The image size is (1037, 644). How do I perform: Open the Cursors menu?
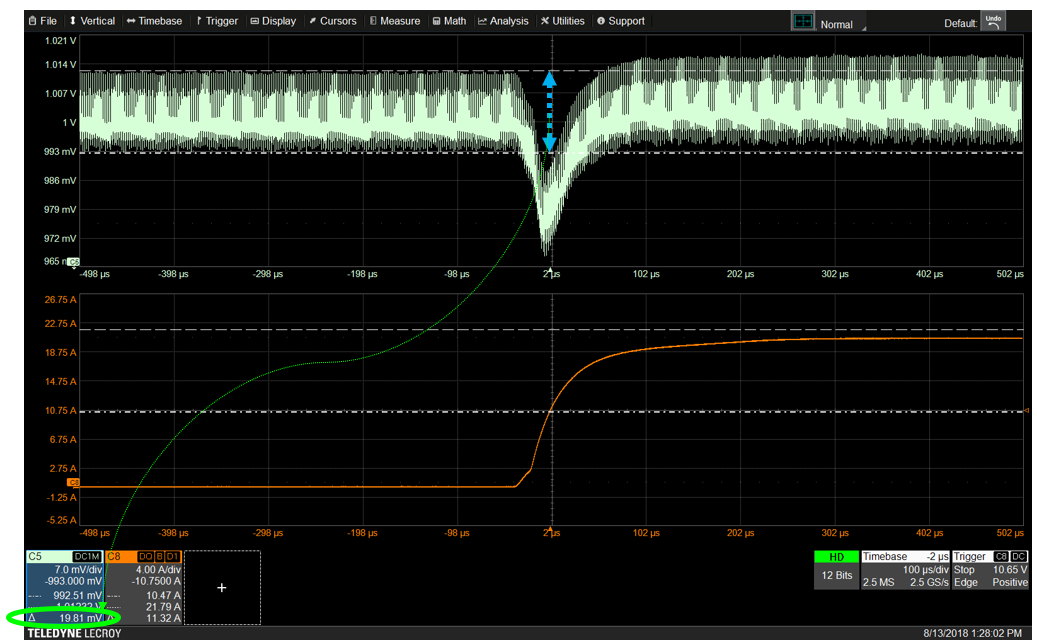click(x=332, y=21)
